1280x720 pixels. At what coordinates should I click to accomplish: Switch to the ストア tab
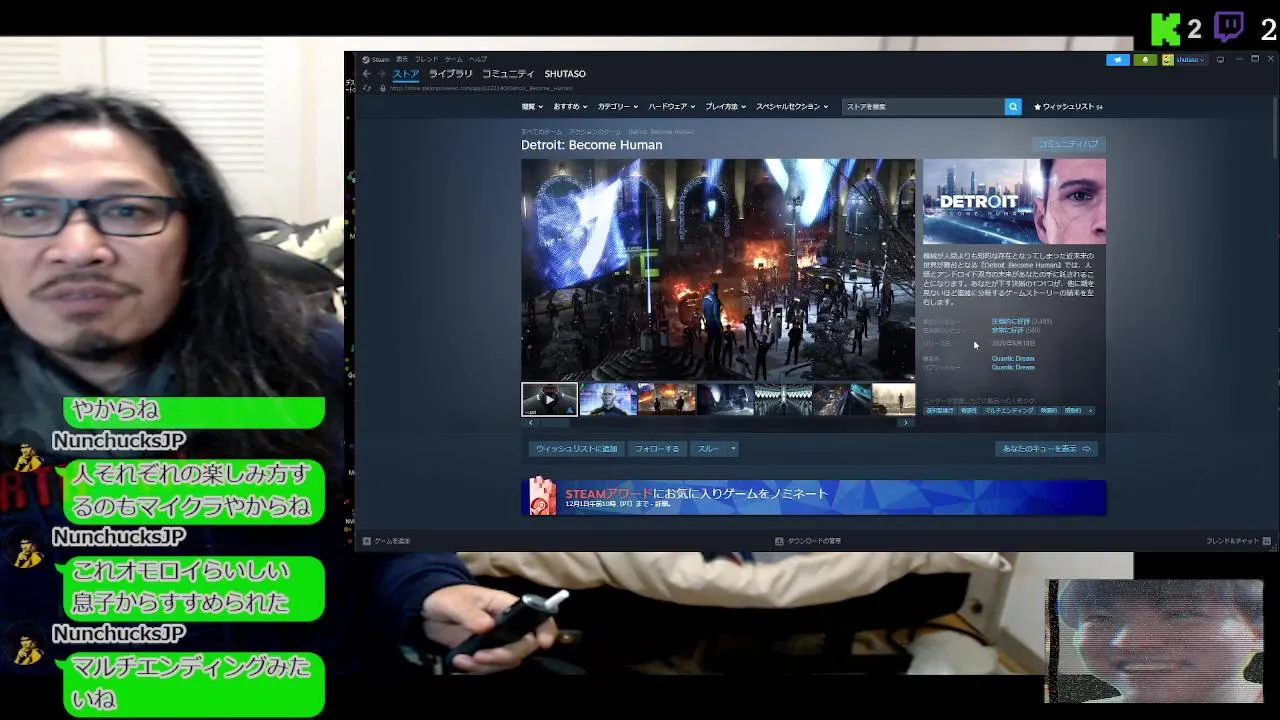click(405, 74)
